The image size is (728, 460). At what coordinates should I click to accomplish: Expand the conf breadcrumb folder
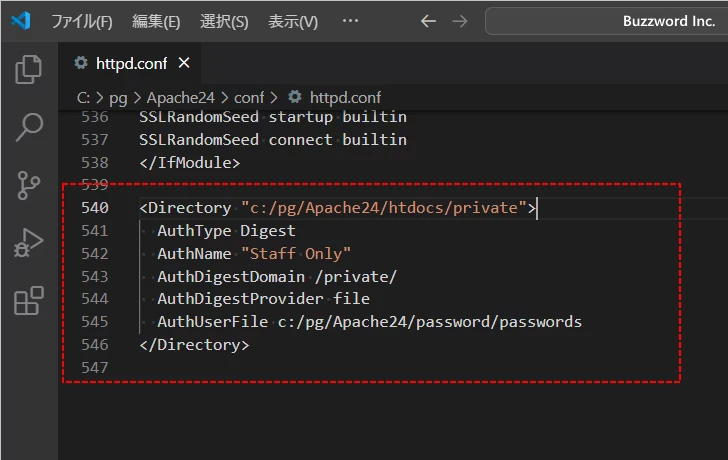click(249, 97)
